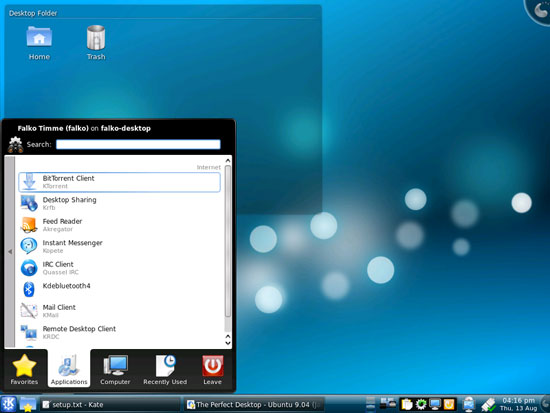Open the Home folder on desktop
This screenshot has height=413, width=550.
[x=39, y=43]
